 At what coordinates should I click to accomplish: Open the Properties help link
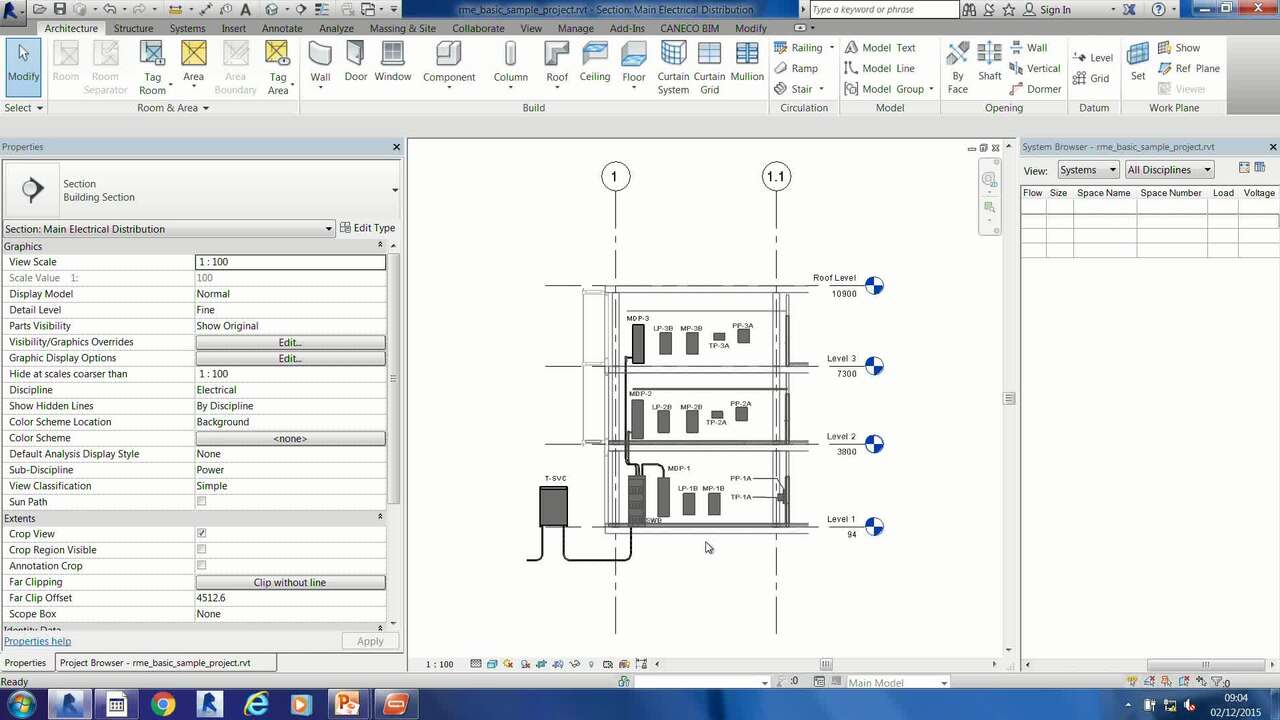pyautogui.click(x=37, y=641)
